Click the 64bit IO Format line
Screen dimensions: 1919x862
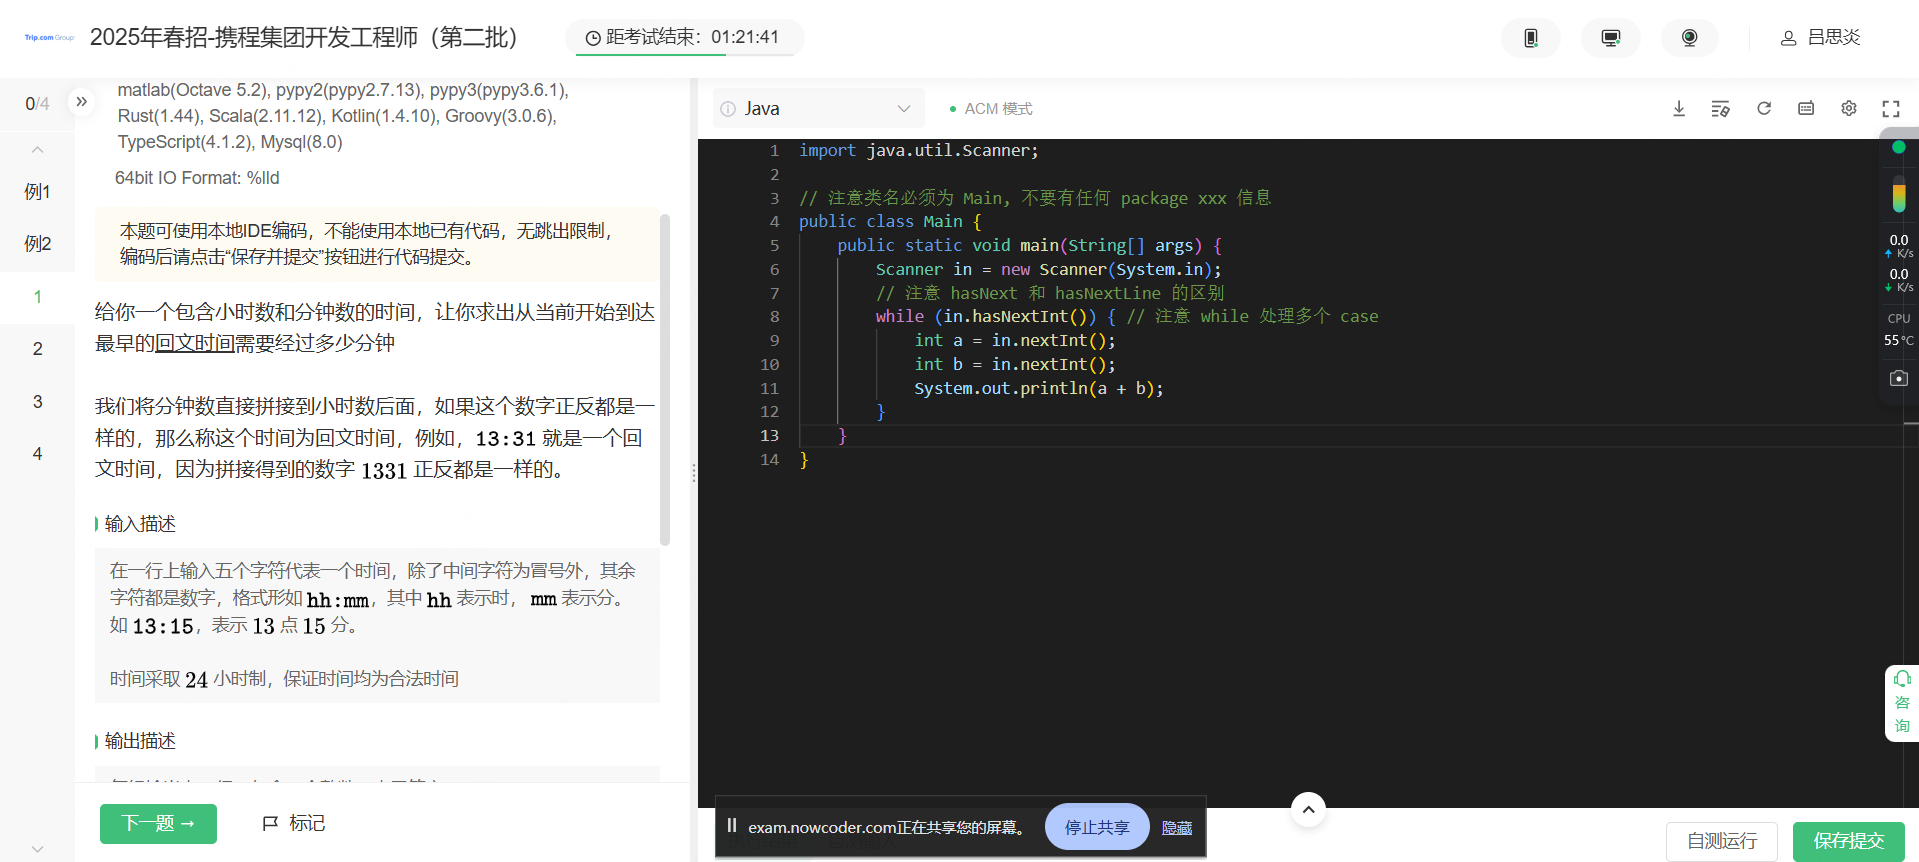[x=197, y=178]
